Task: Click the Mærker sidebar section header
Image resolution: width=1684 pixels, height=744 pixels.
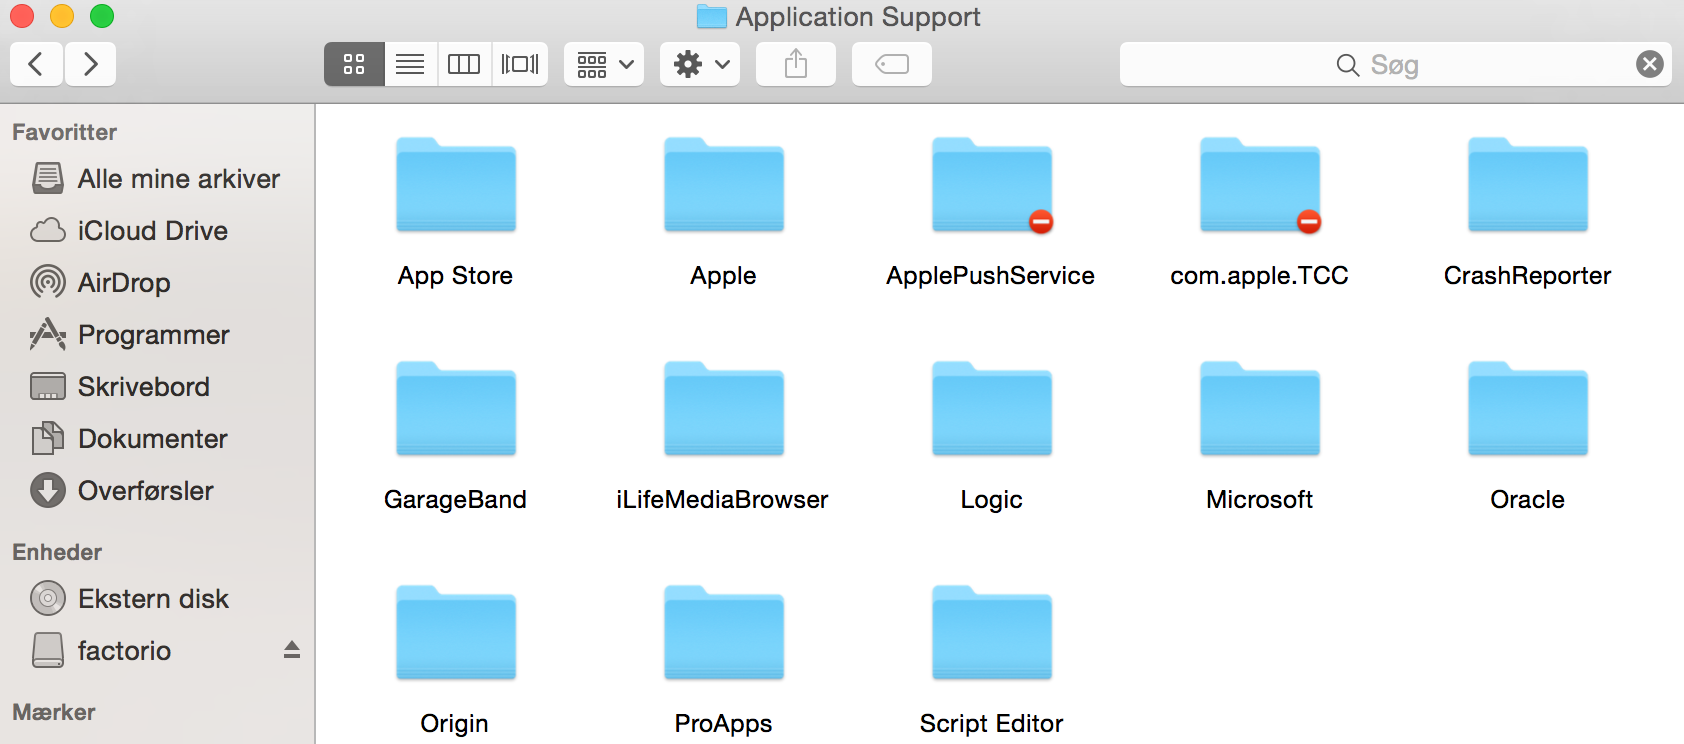Action: 54,712
